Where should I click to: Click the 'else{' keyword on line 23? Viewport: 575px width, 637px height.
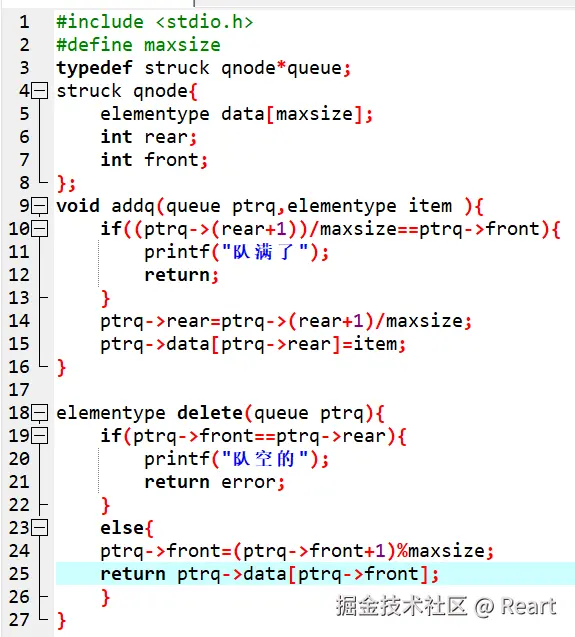(x=126, y=528)
